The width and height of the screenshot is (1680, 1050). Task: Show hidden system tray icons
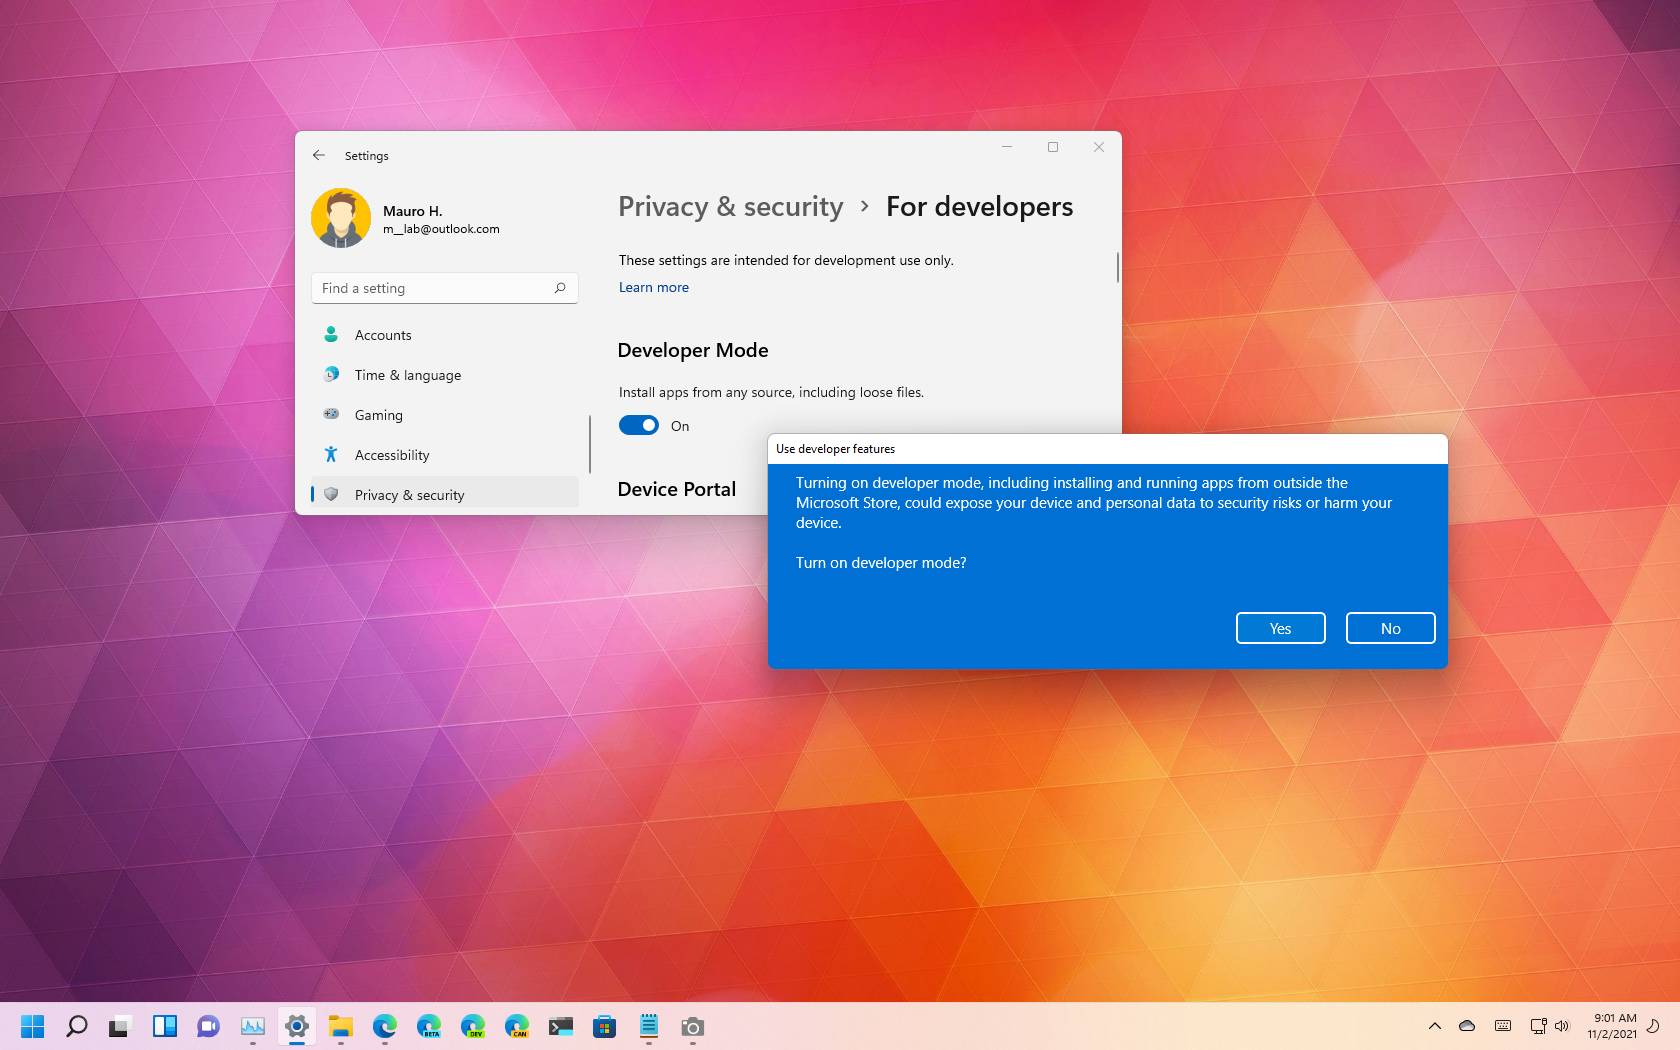[1434, 1026]
